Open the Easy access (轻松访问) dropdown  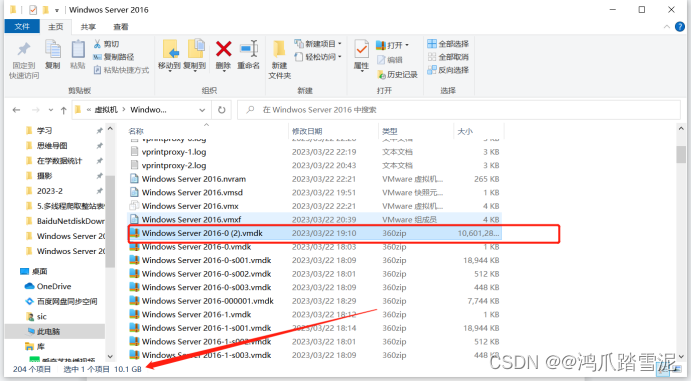coord(318,57)
